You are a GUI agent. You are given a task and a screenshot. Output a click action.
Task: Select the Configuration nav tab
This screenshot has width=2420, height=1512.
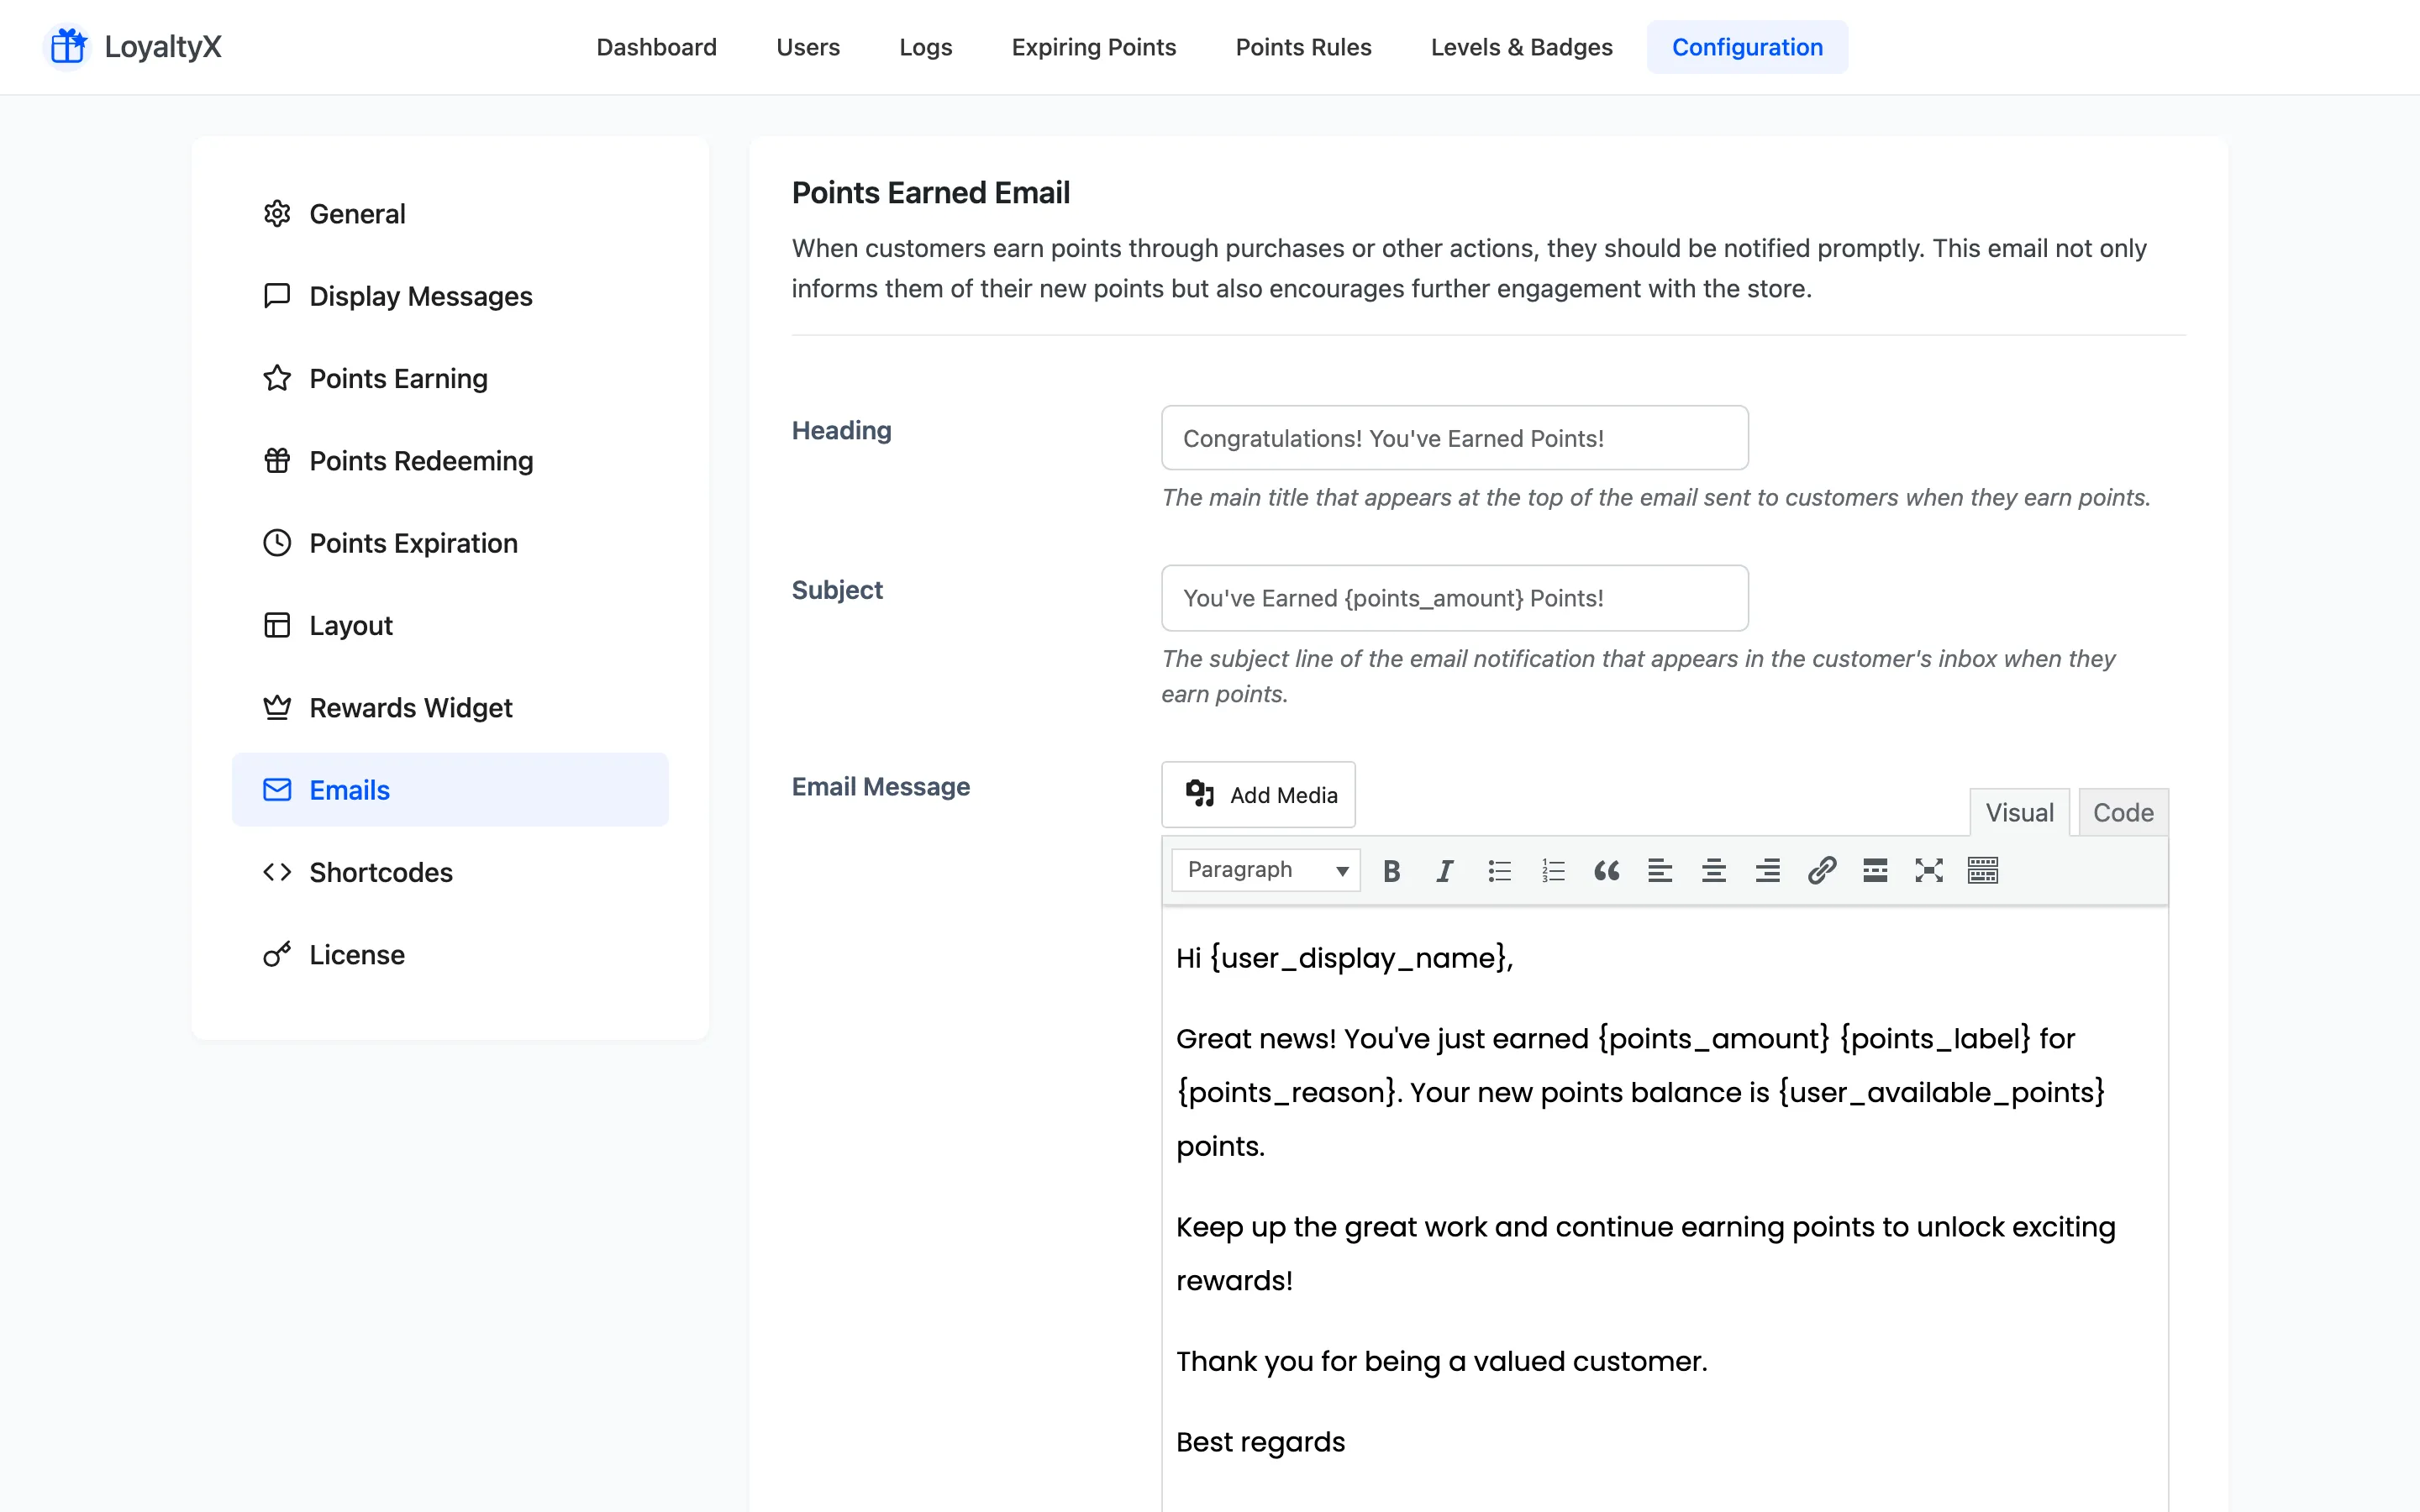(1747, 47)
